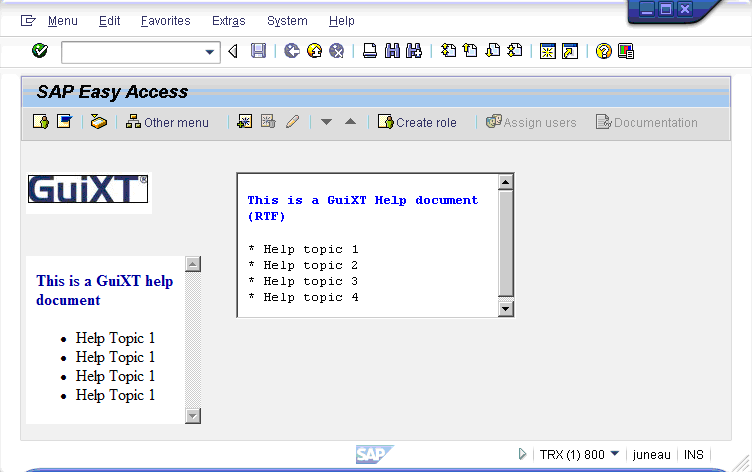Click the Move Favorites Up arrow
This screenshot has height=472, width=752.
pos(351,122)
